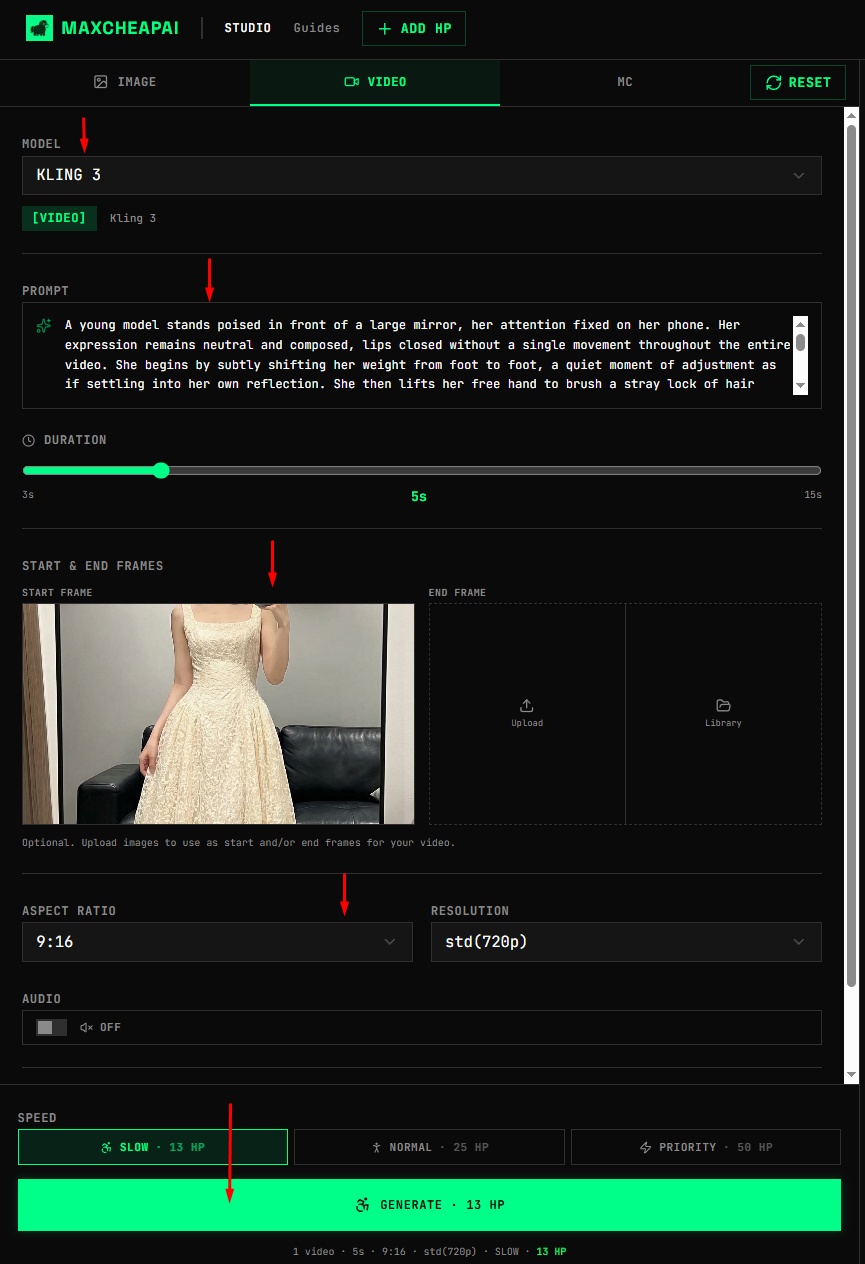Click the MaxCheapAI dinosaur logo
The height and width of the screenshot is (1264, 865).
pyautogui.click(x=38, y=28)
